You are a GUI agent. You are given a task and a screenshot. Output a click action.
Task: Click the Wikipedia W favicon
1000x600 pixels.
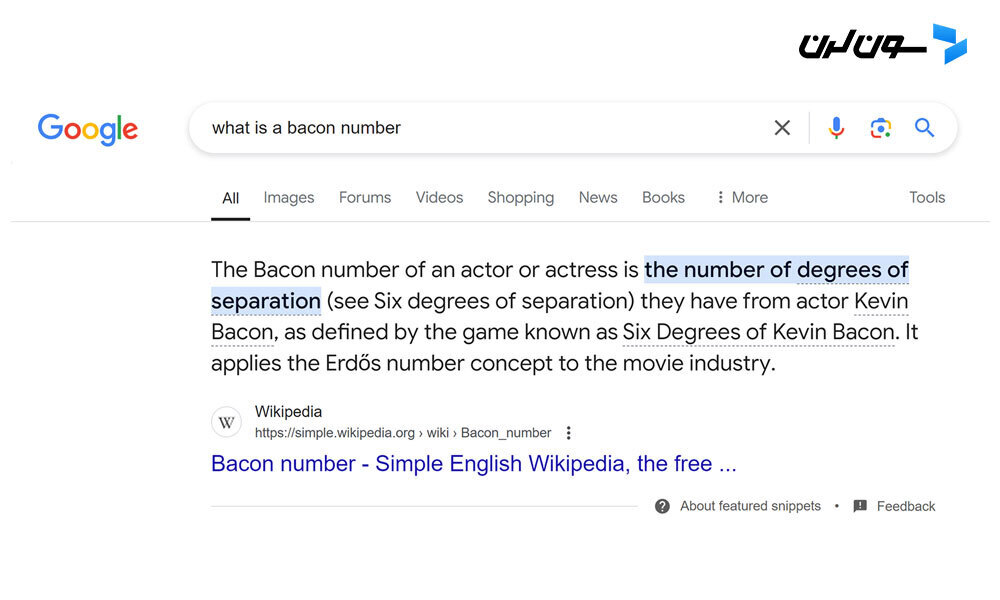226,422
